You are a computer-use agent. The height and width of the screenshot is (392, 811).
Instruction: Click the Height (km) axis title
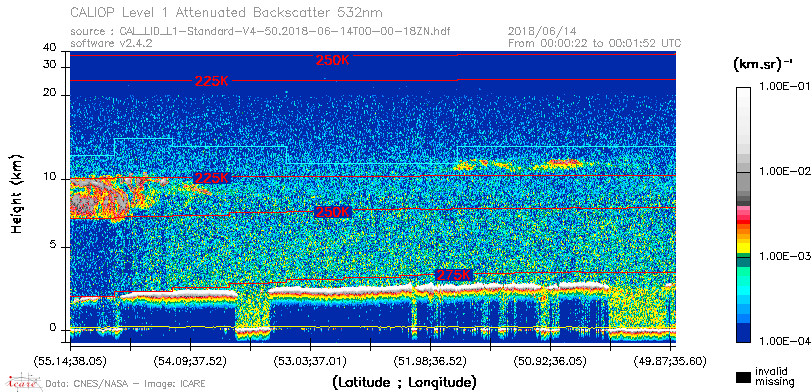coord(17,193)
